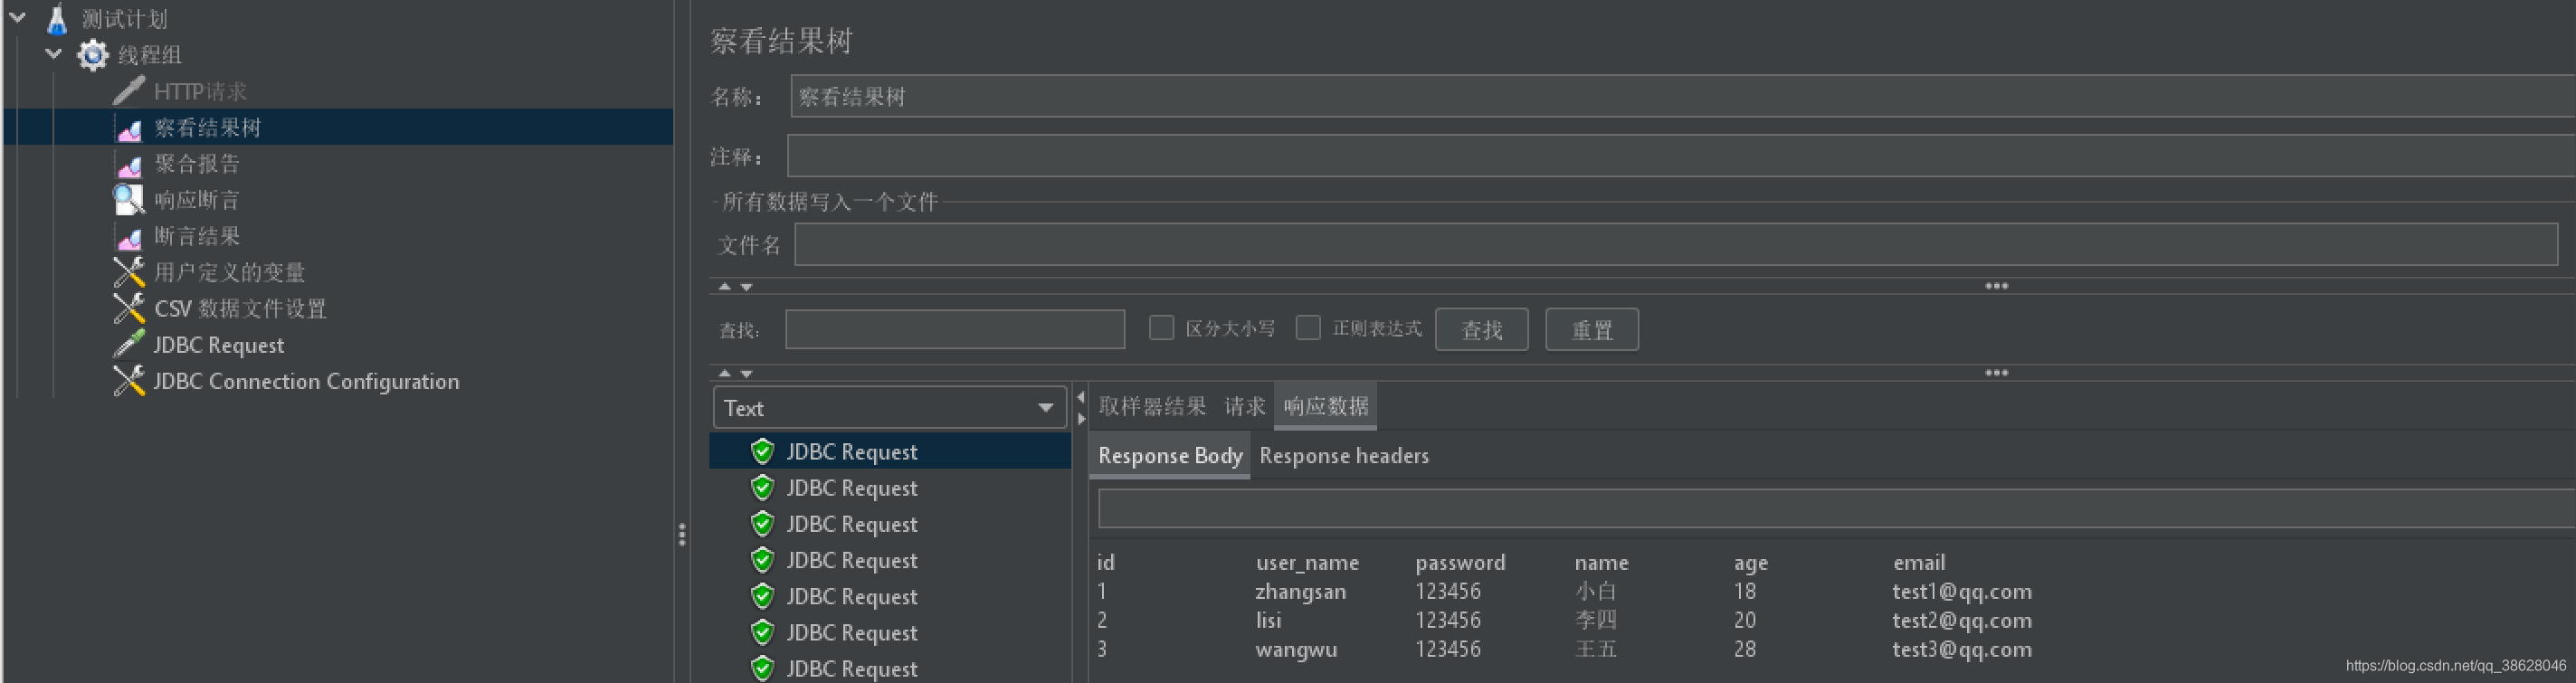
Task: Click the green shield of the third JDBC Request result
Action: (763, 524)
